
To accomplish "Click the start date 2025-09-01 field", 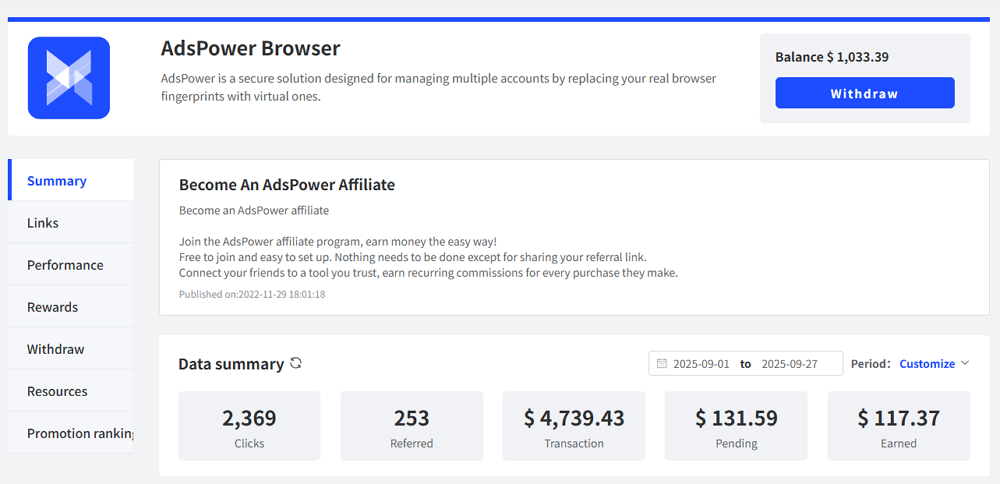I will [x=701, y=364].
